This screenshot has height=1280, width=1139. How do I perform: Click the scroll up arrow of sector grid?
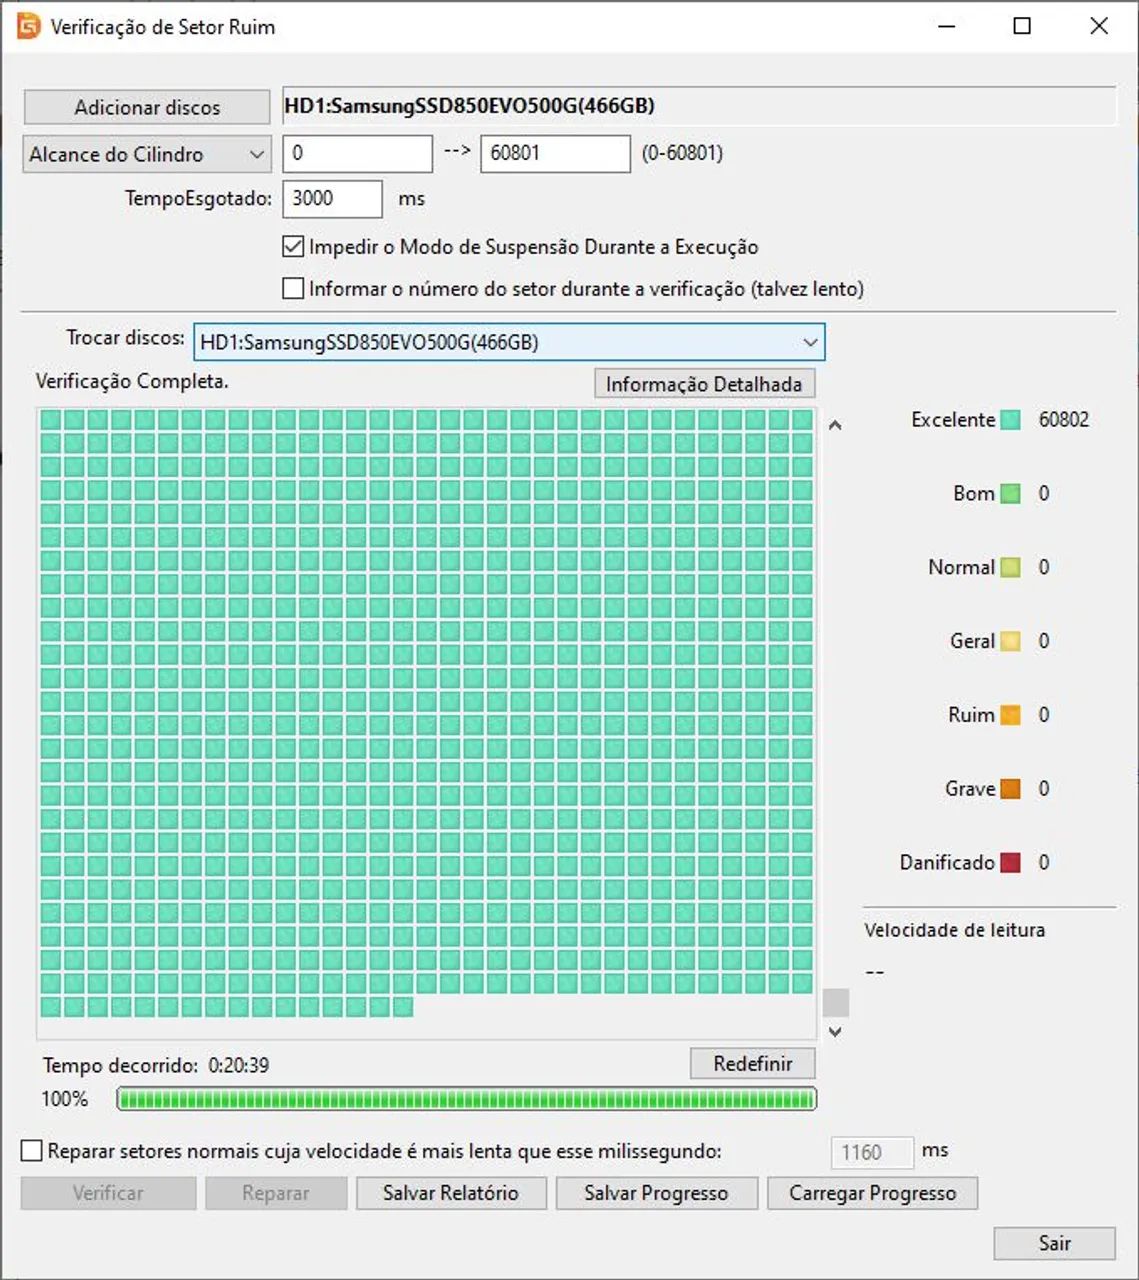836,425
